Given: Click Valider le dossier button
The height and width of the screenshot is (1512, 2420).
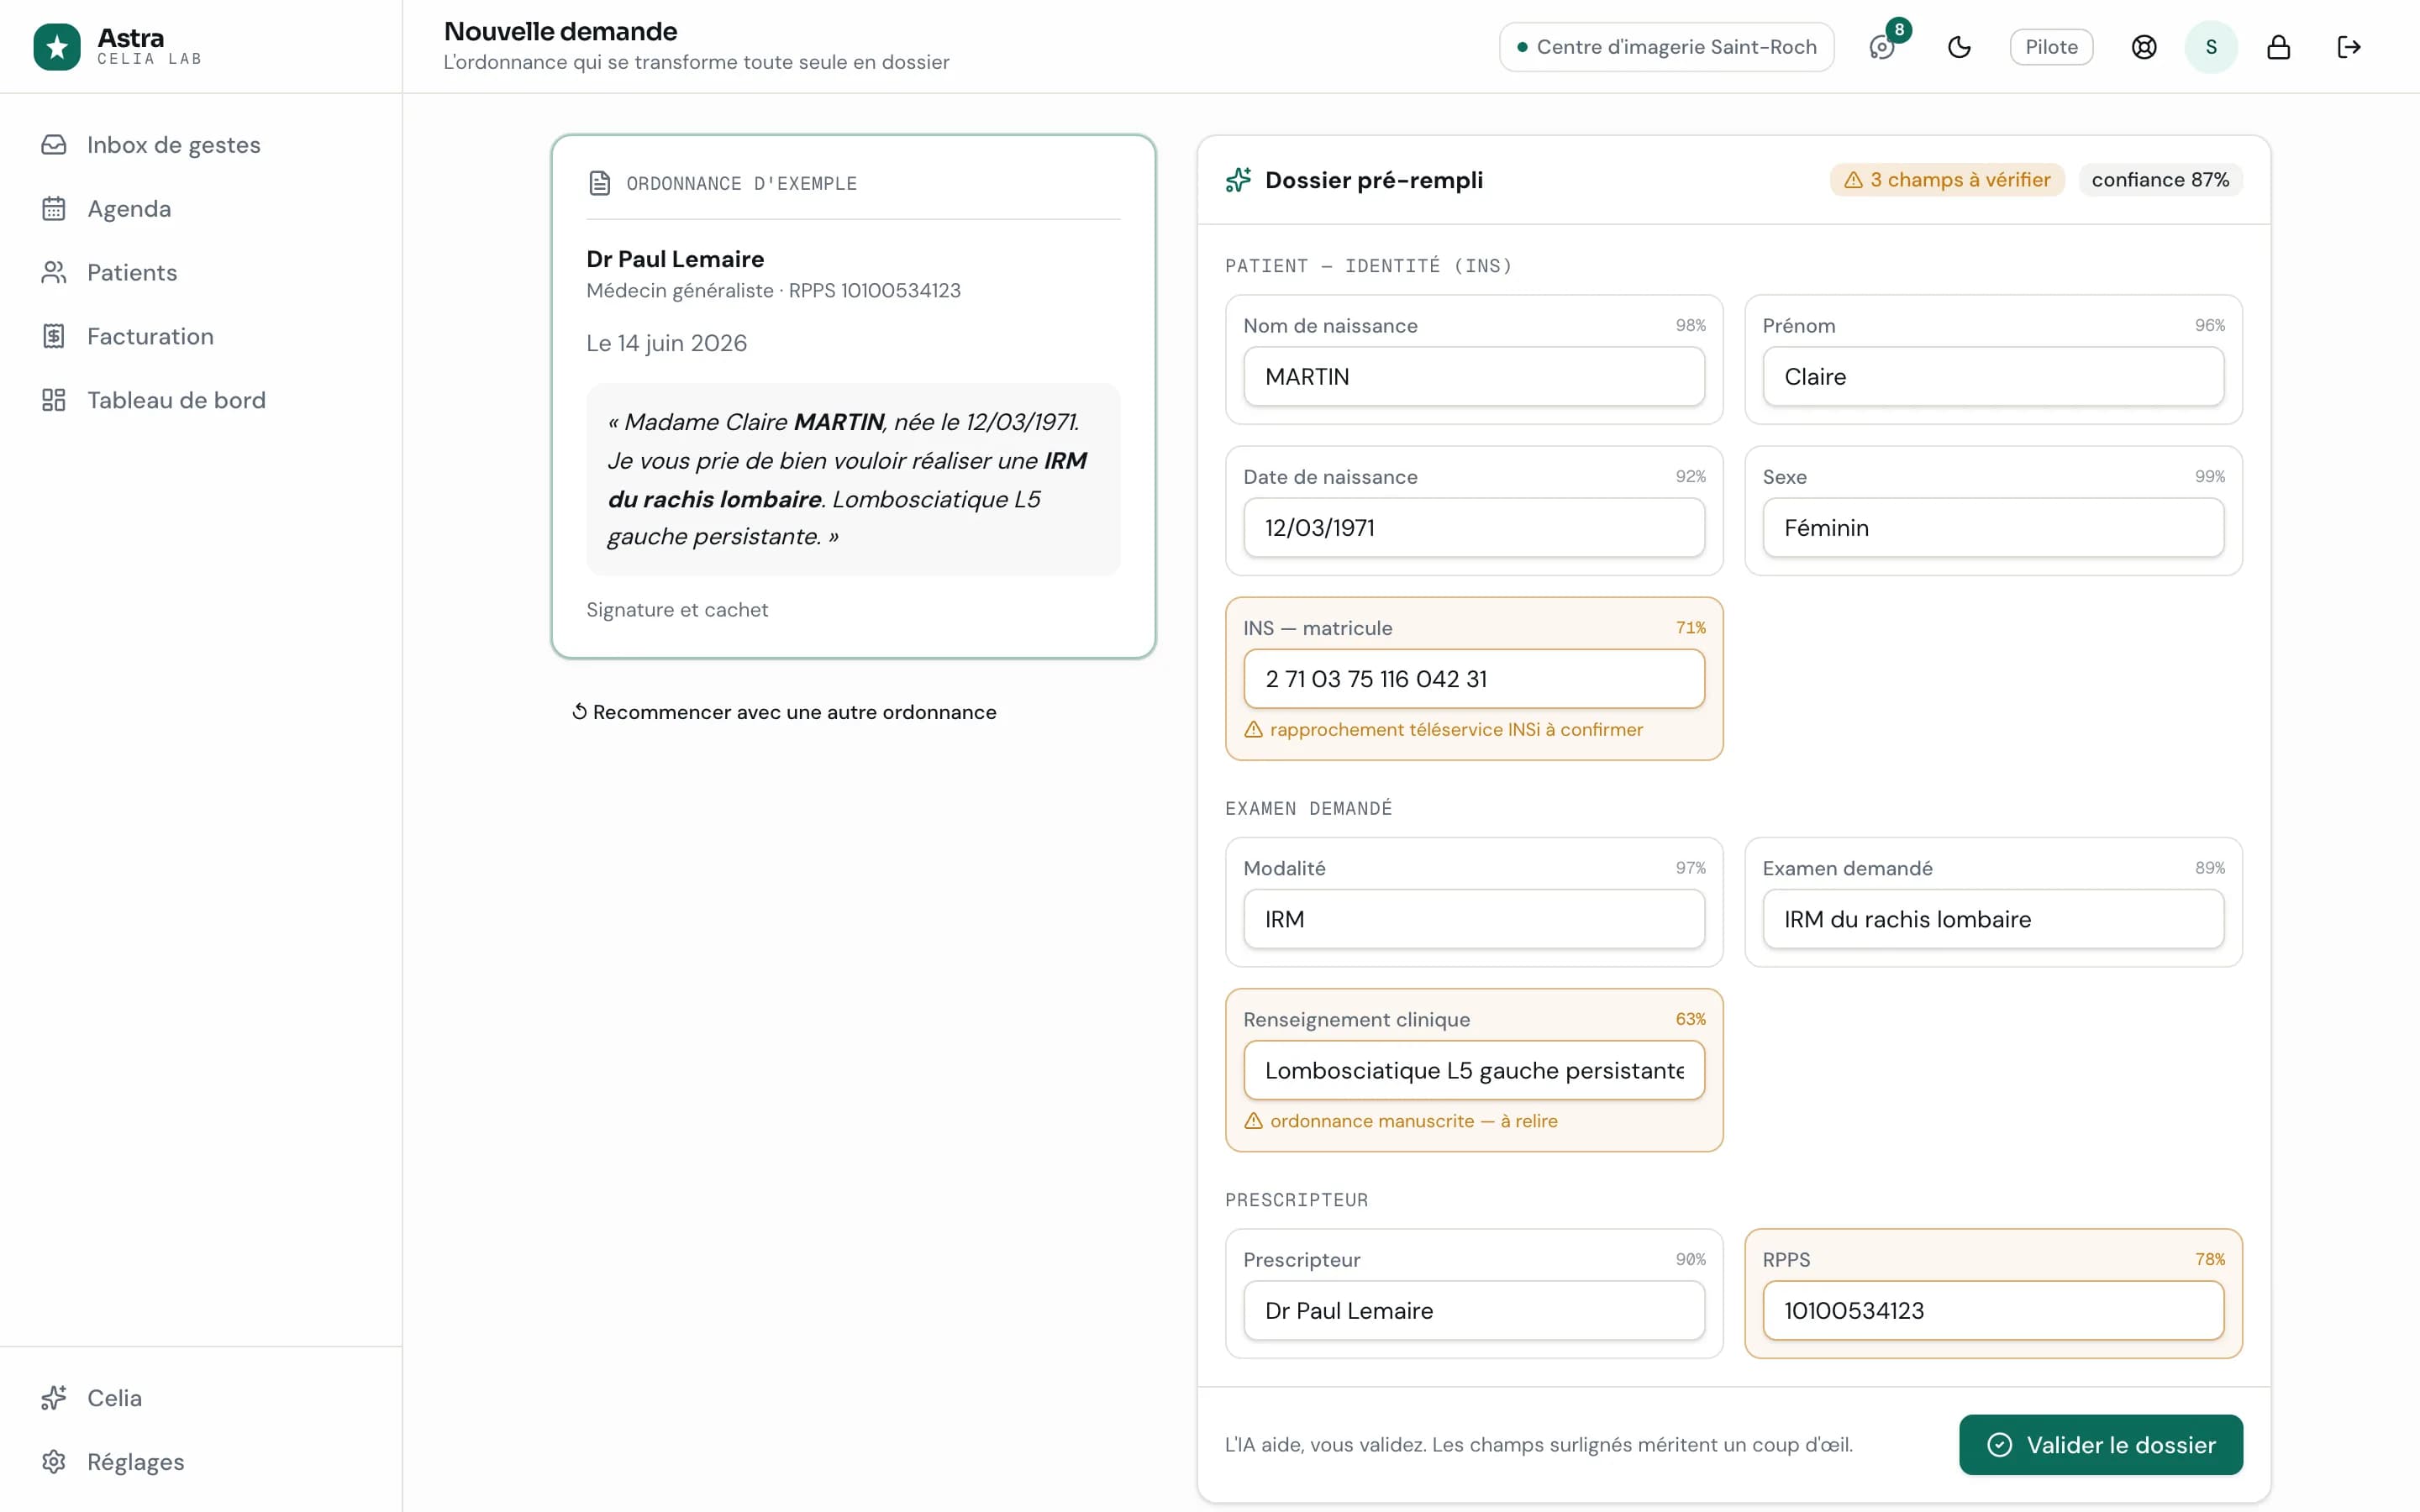Looking at the screenshot, I should pos(2100,1444).
